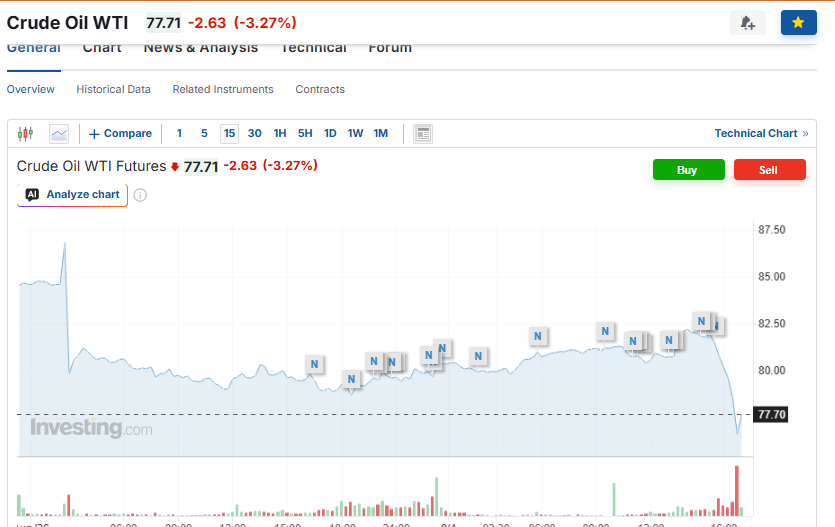This screenshot has width=835, height=527.
Task: Select the Related Instruments sub-tab
Action: pos(223,89)
